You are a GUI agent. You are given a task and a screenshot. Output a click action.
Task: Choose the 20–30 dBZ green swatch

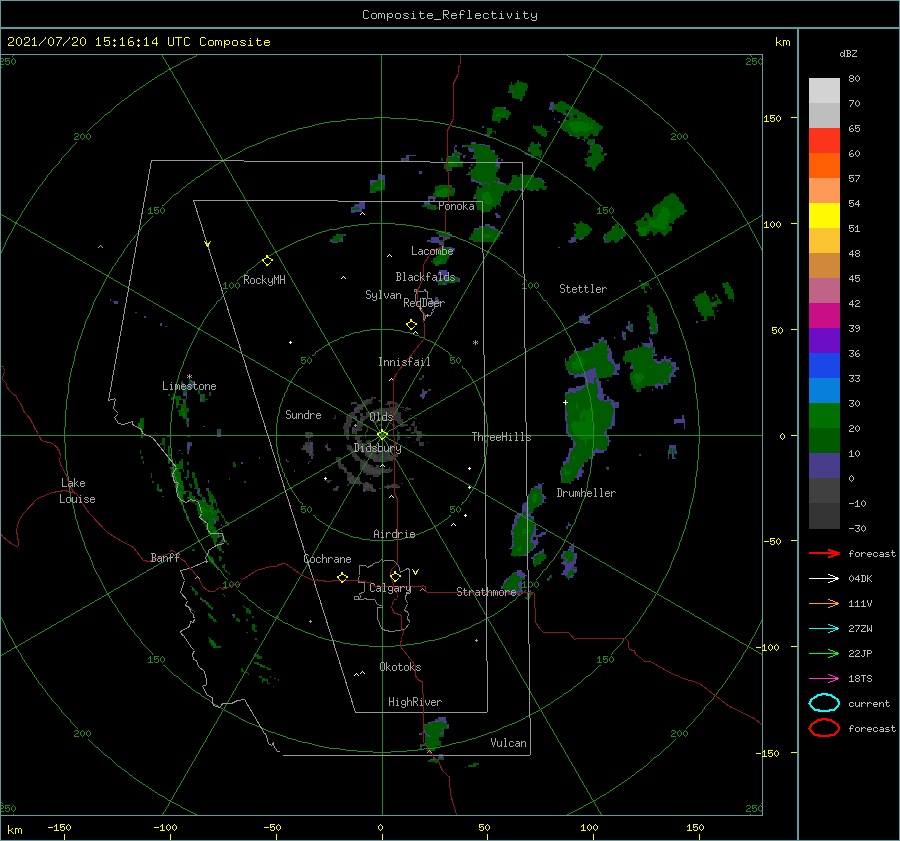[x=824, y=416]
